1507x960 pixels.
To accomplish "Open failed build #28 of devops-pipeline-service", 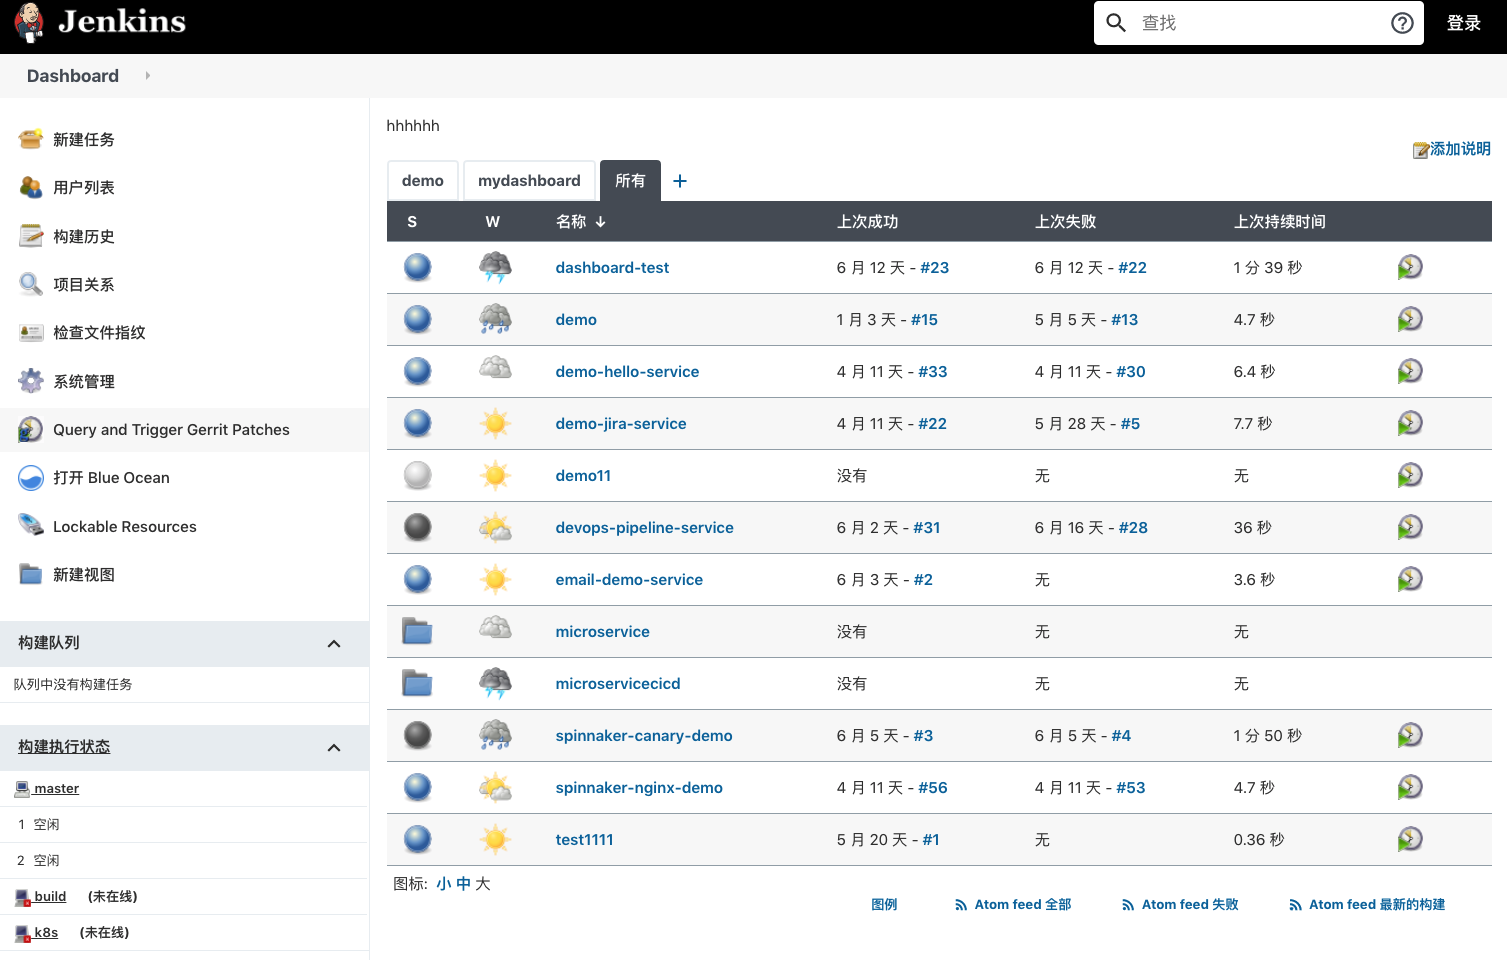I will (1133, 528).
